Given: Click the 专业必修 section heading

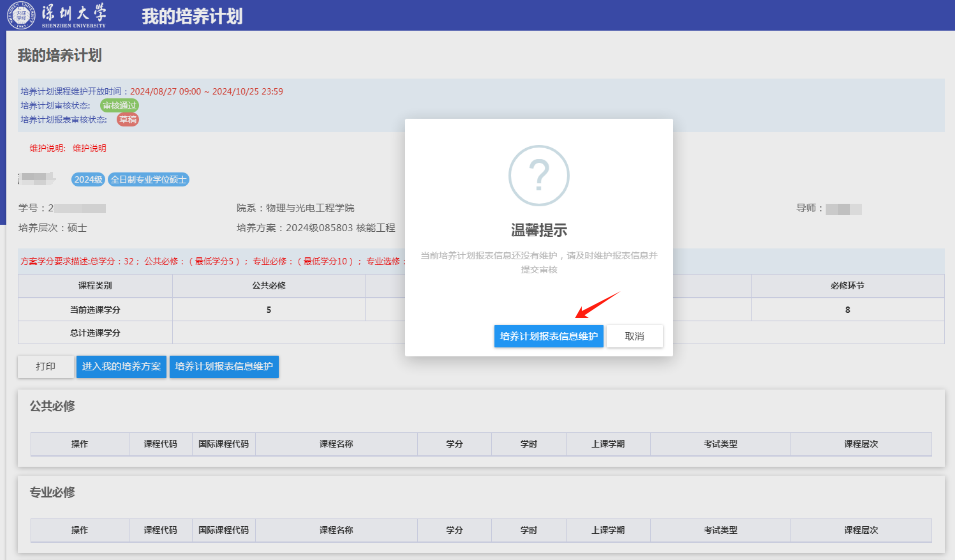Looking at the screenshot, I should (x=53, y=492).
